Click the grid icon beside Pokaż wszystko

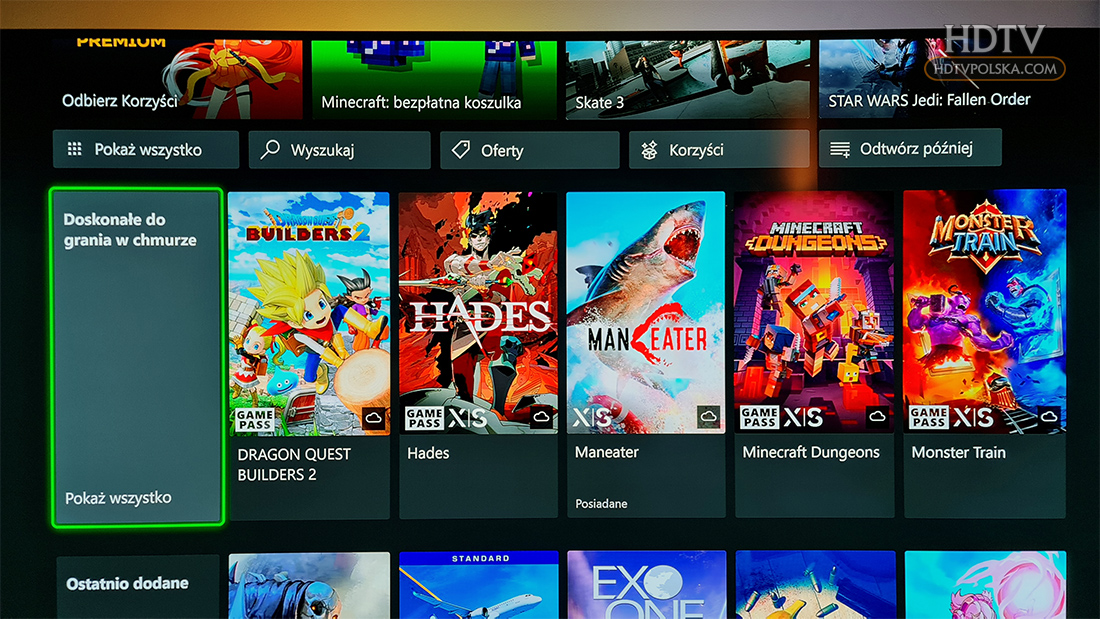pos(74,149)
